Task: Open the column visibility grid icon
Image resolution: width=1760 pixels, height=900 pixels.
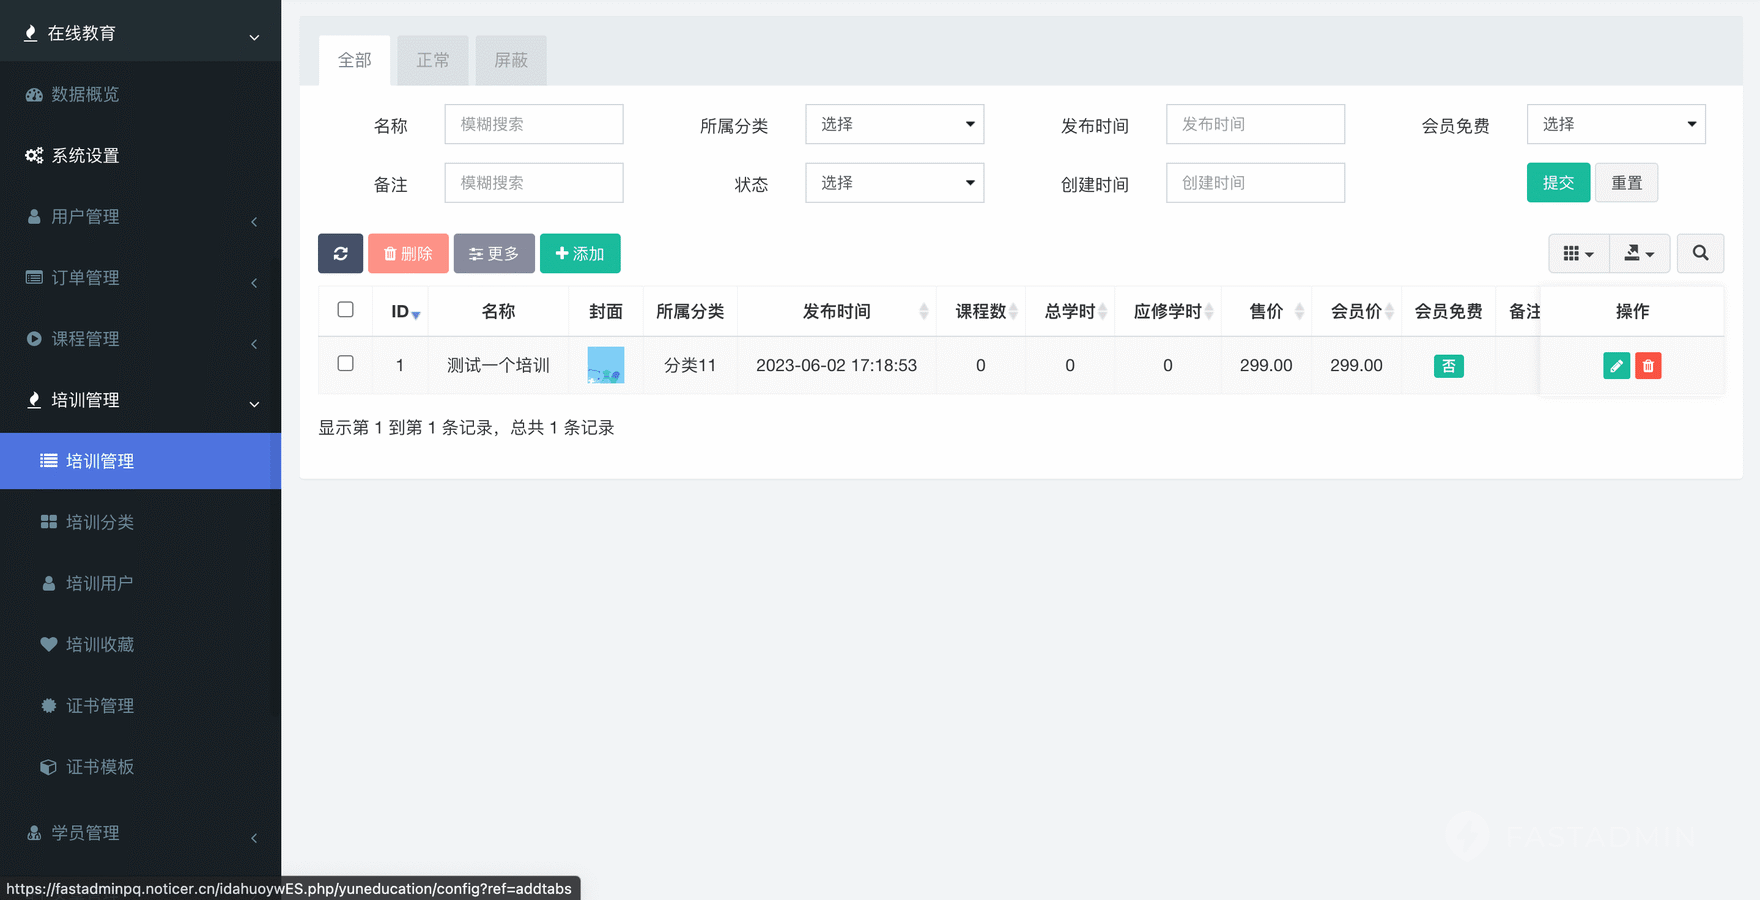Action: pyautogui.click(x=1578, y=254)
